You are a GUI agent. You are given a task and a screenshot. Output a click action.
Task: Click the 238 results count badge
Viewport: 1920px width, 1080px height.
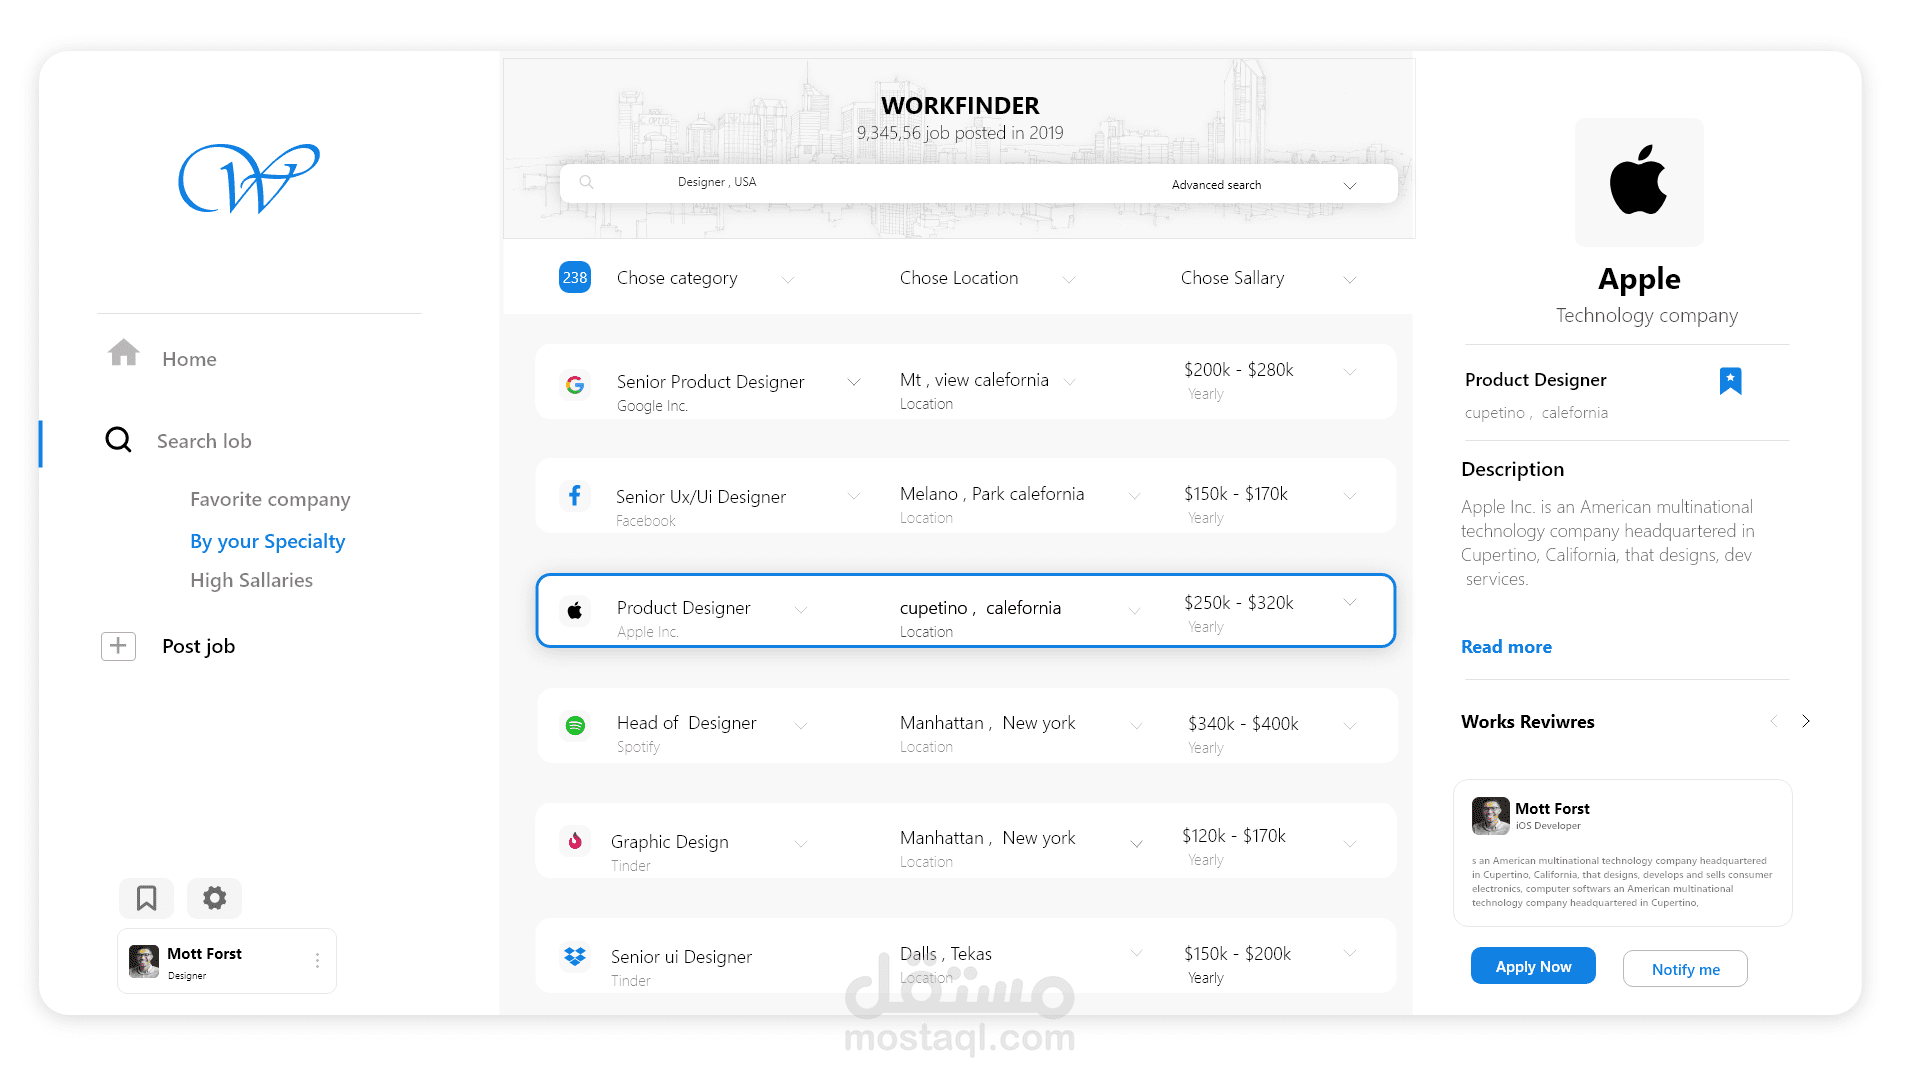(x=575, y=277)
